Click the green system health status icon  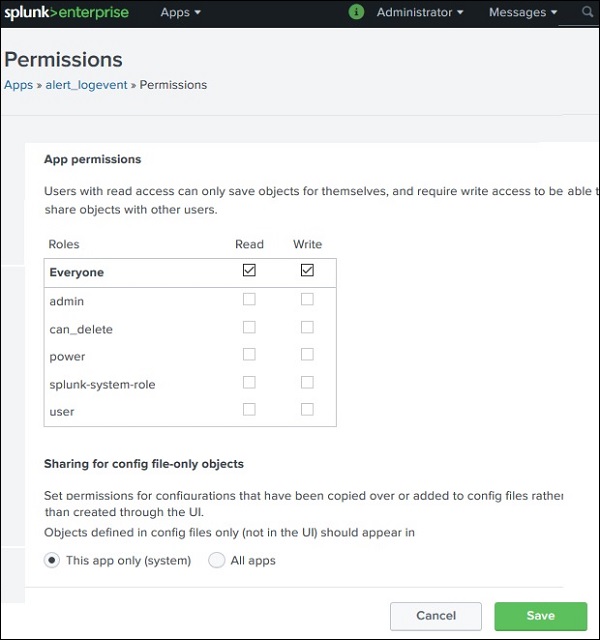(356, 12)
